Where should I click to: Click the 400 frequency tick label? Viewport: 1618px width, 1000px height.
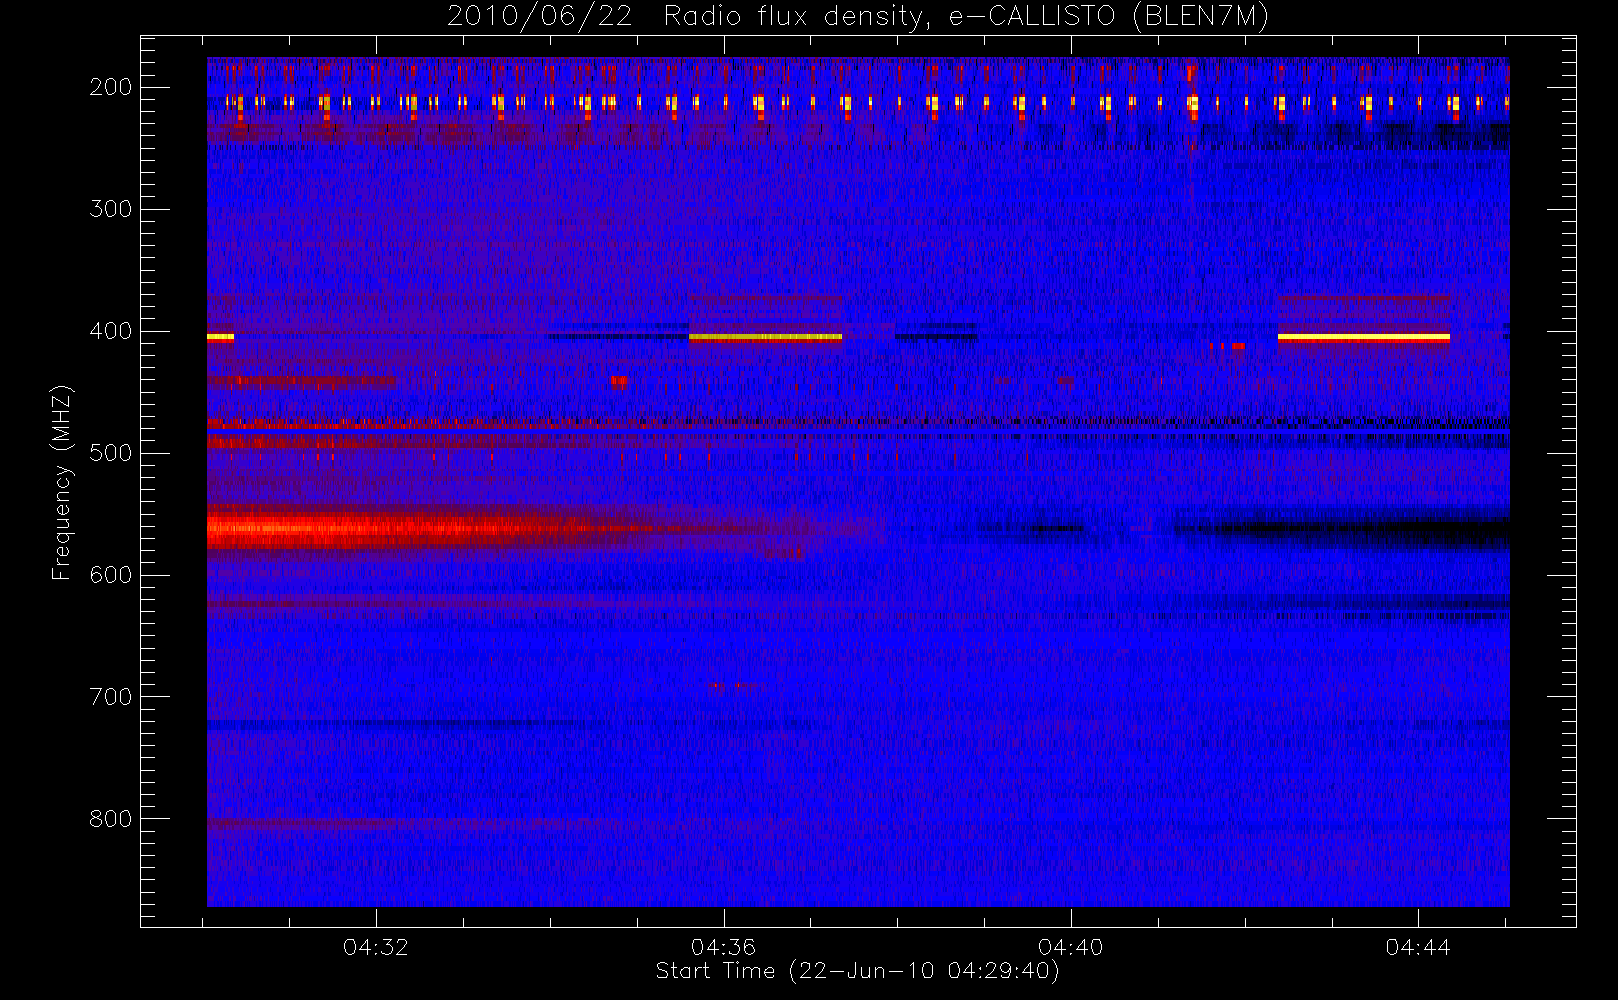point(111,331)
